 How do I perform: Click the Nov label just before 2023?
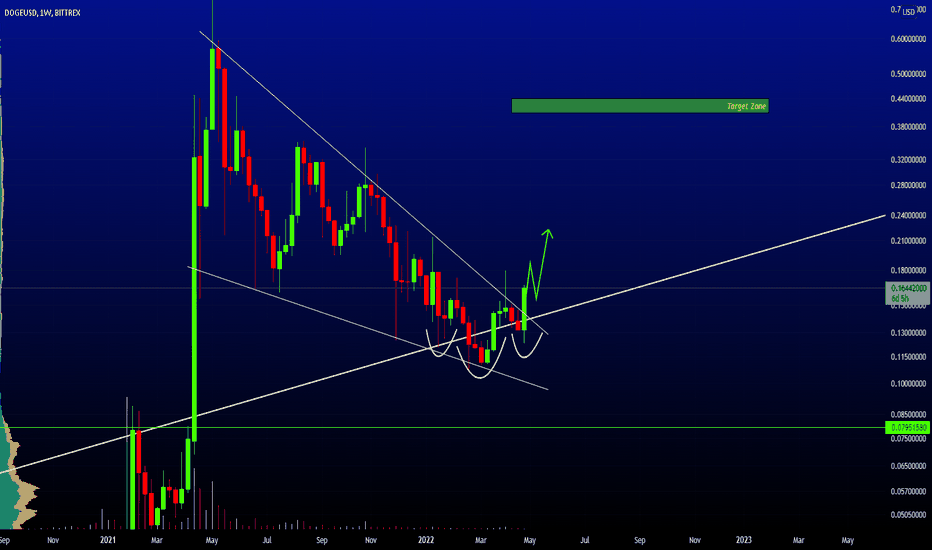(694, 540)
